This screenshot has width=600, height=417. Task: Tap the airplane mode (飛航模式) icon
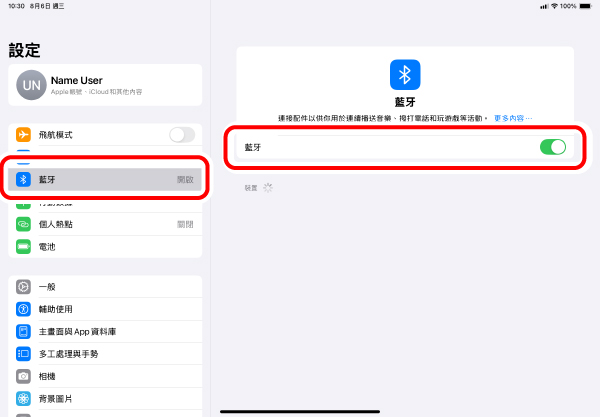coord(23,135)
